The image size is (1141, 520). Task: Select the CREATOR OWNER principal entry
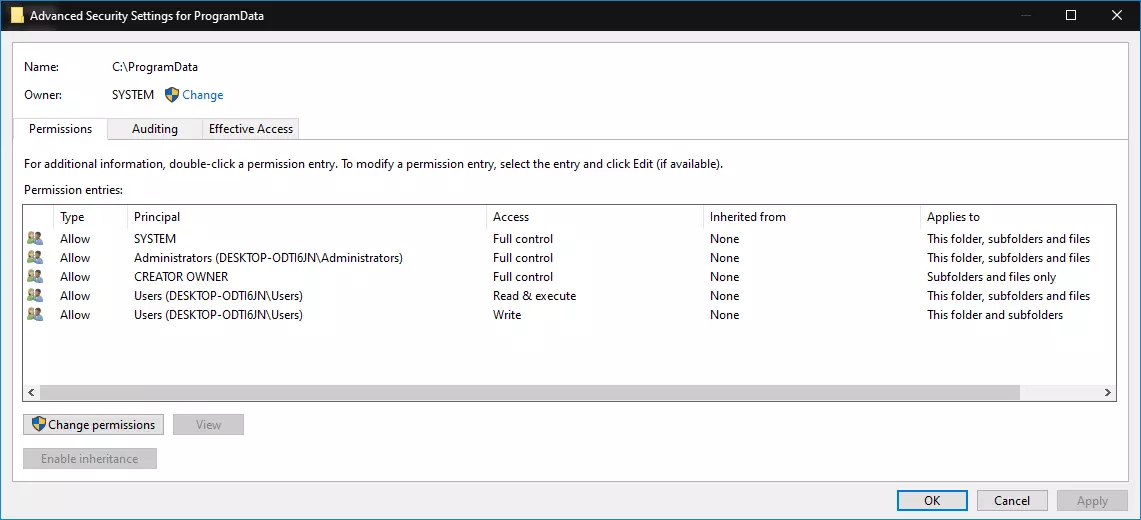click(x=181, y=276)
